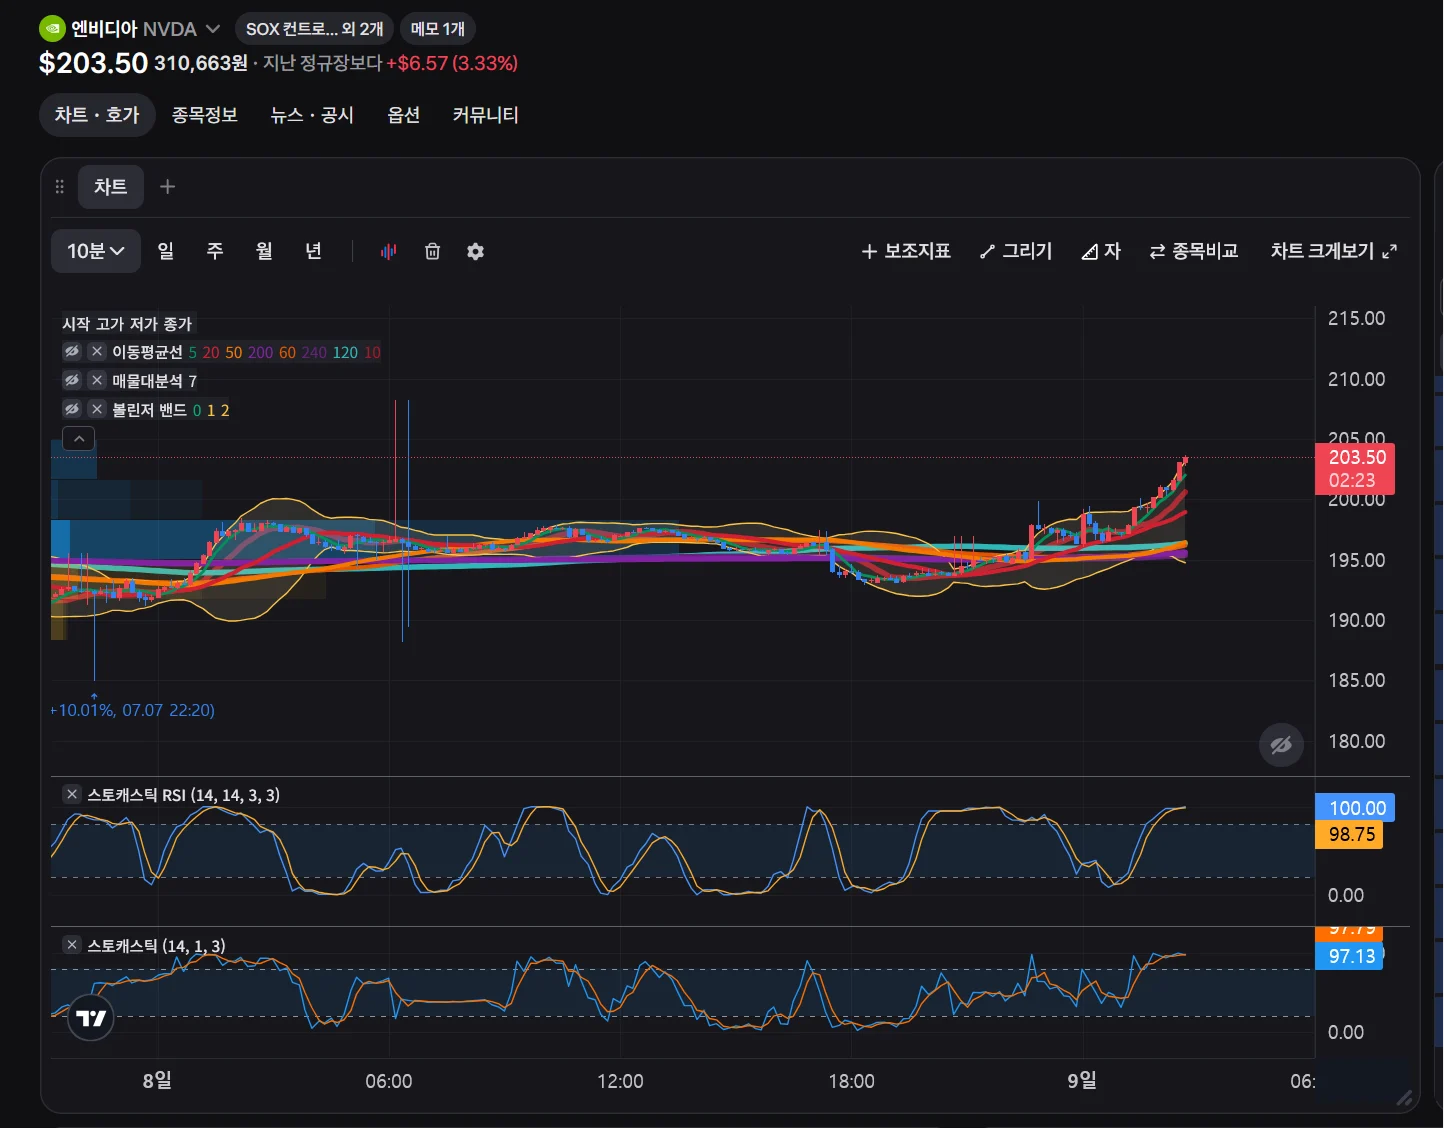Click the TradingView logo icon

point(91,1018)
